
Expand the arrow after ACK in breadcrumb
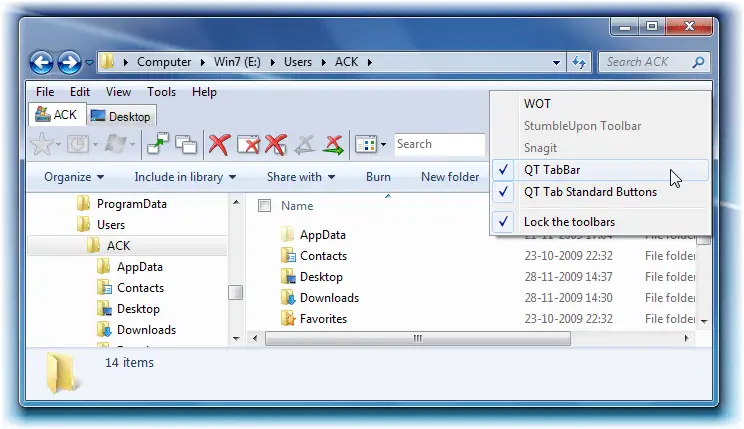pyautogui.click(x=369, y=62)
